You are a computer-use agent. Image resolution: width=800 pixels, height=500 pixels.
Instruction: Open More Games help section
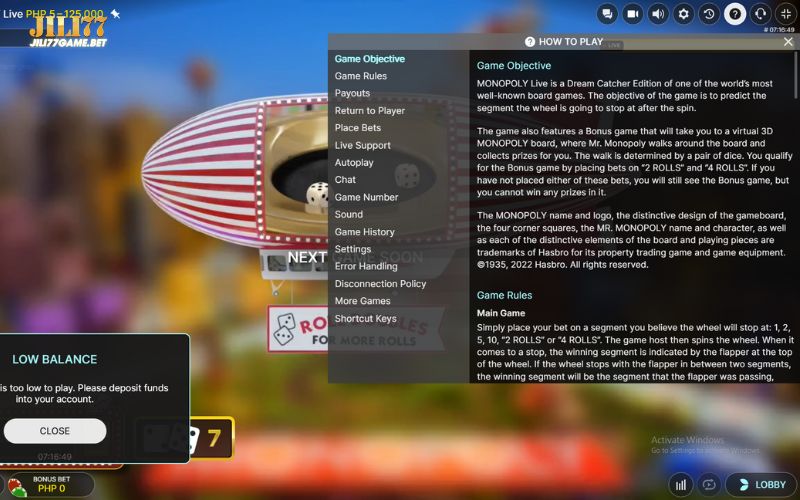tap(362, 301)
